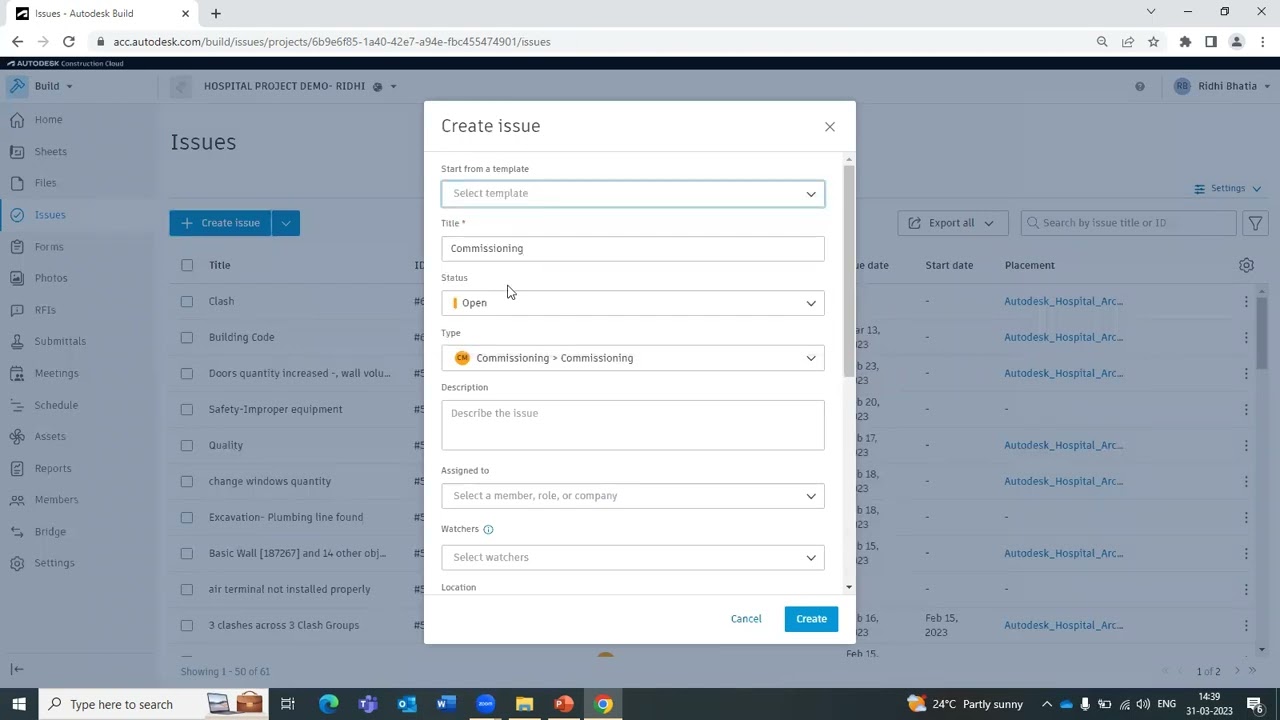Cancel the issue creation
Viewport: 1280px width, 720px height.
(x=746, y=619)
